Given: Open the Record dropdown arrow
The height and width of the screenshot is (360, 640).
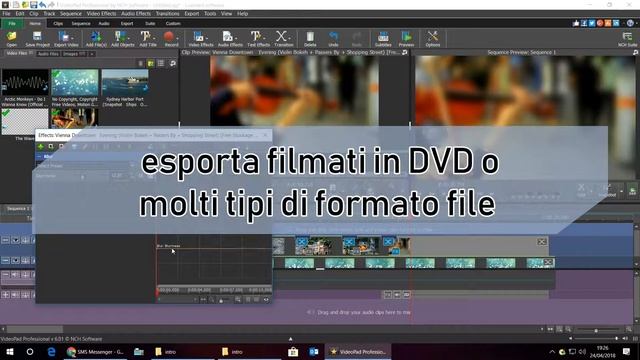Looking at the screenshot, I should point(178,38).
